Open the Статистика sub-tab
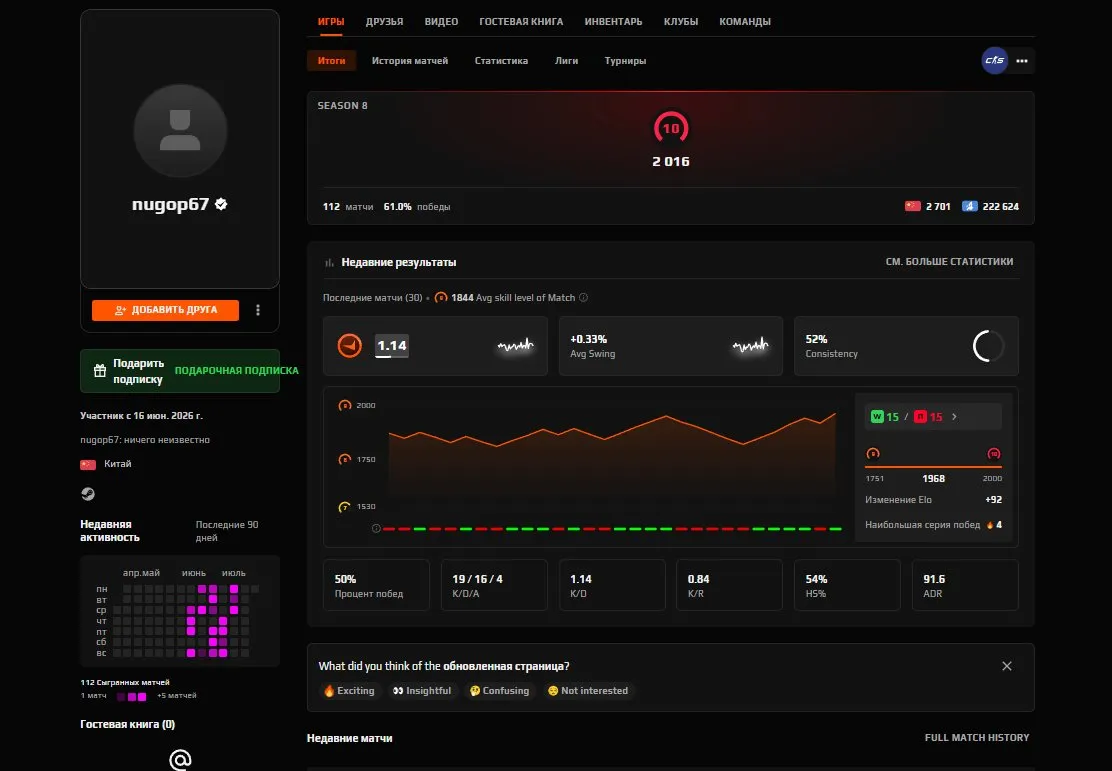Image resolution: width=1112 pixels, height=771 pixels. click(x=501, y=61)
